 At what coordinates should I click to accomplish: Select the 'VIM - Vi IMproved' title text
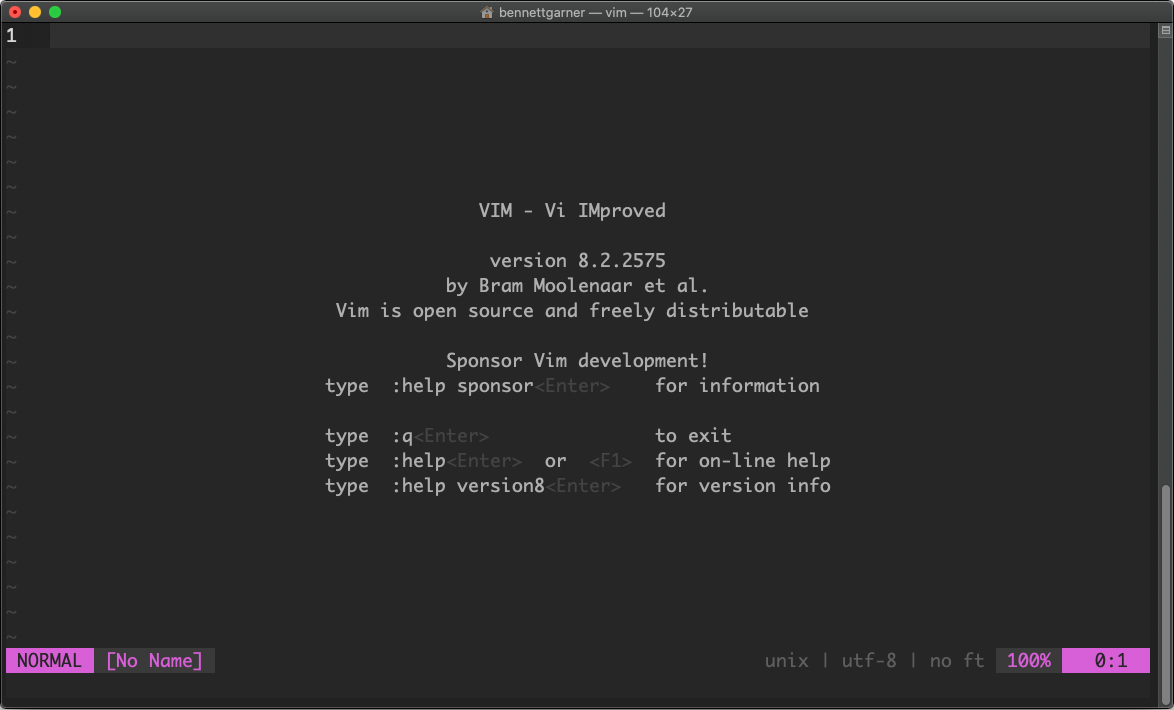click(x=572, y=210)
